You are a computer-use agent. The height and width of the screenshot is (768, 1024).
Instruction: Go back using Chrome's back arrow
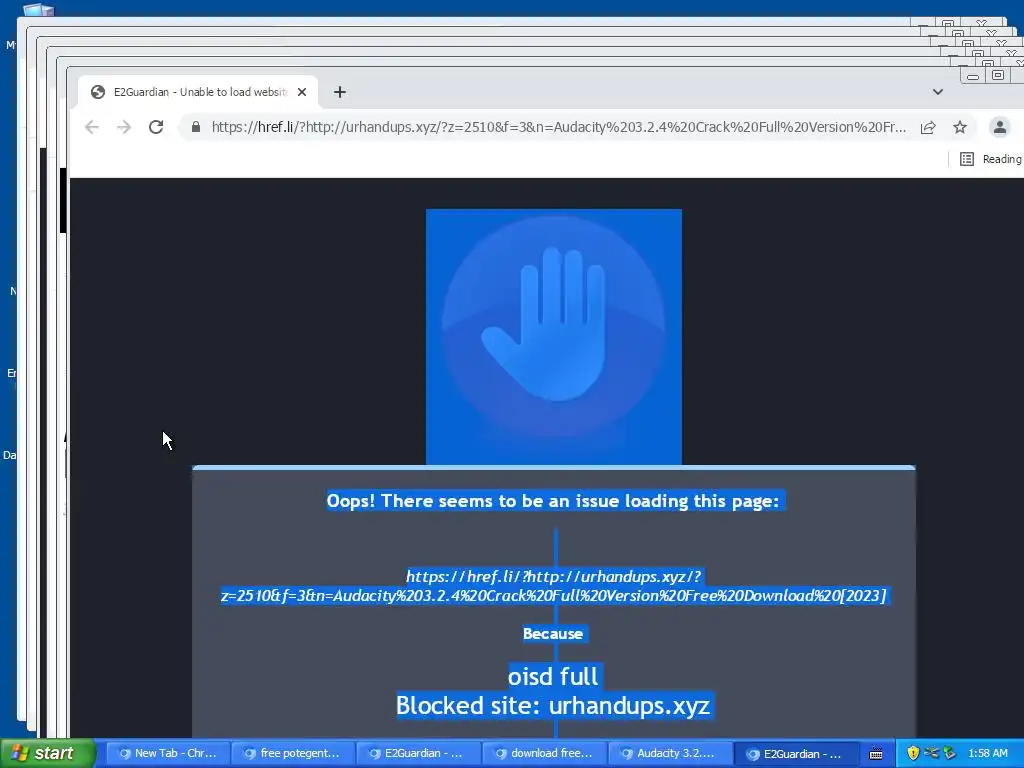[x=92, y=127]
